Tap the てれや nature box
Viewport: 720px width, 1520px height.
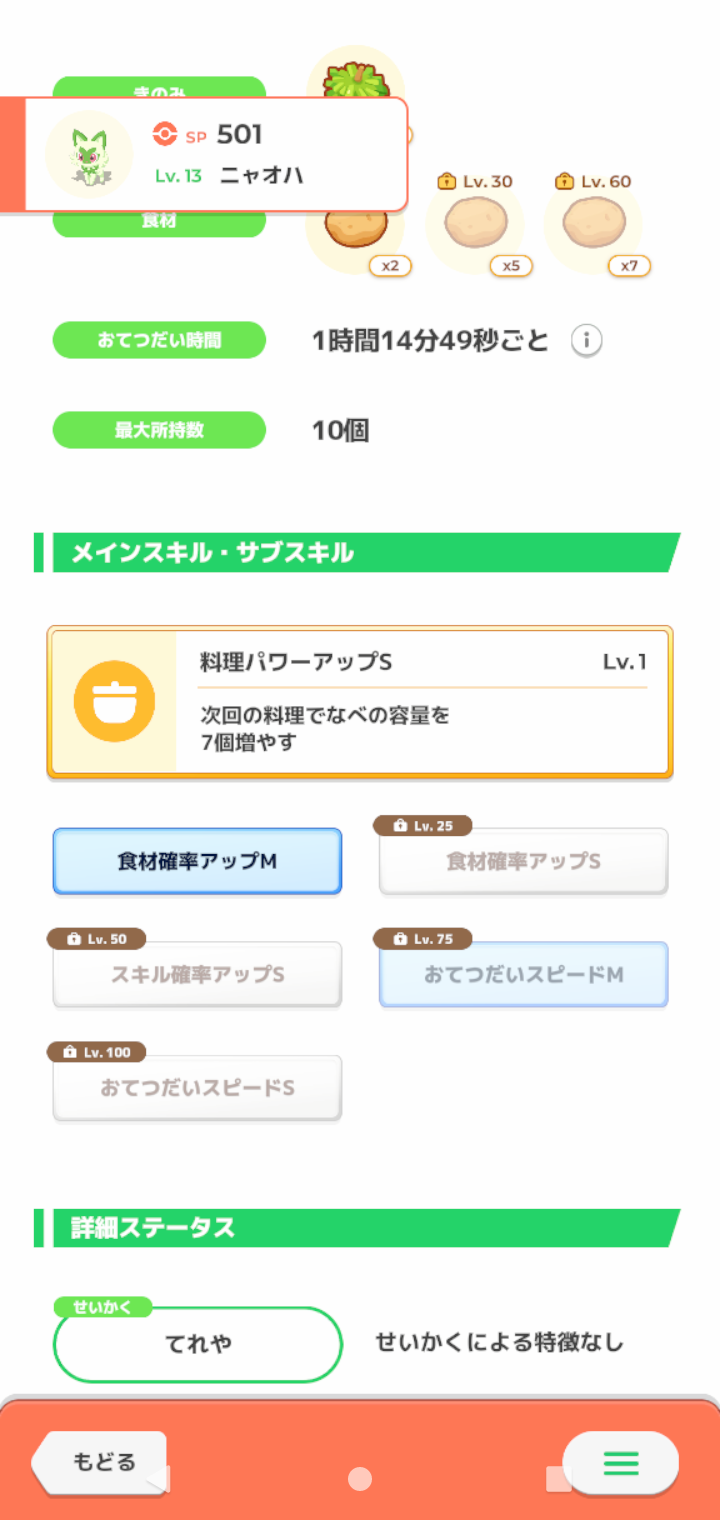pyautogui.click(x=197, y=1344)
